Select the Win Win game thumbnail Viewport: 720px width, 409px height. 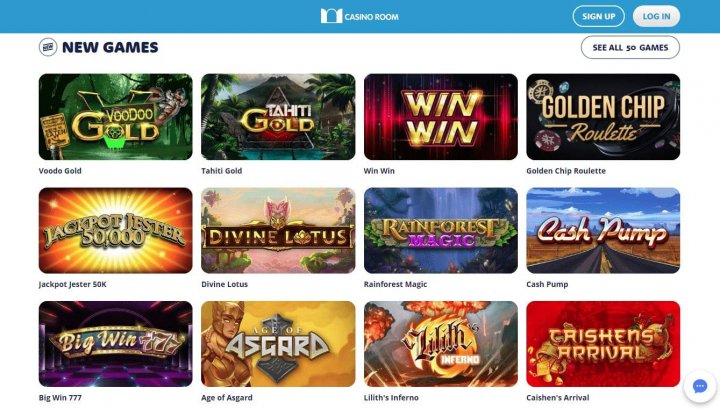tap(441, 117)
